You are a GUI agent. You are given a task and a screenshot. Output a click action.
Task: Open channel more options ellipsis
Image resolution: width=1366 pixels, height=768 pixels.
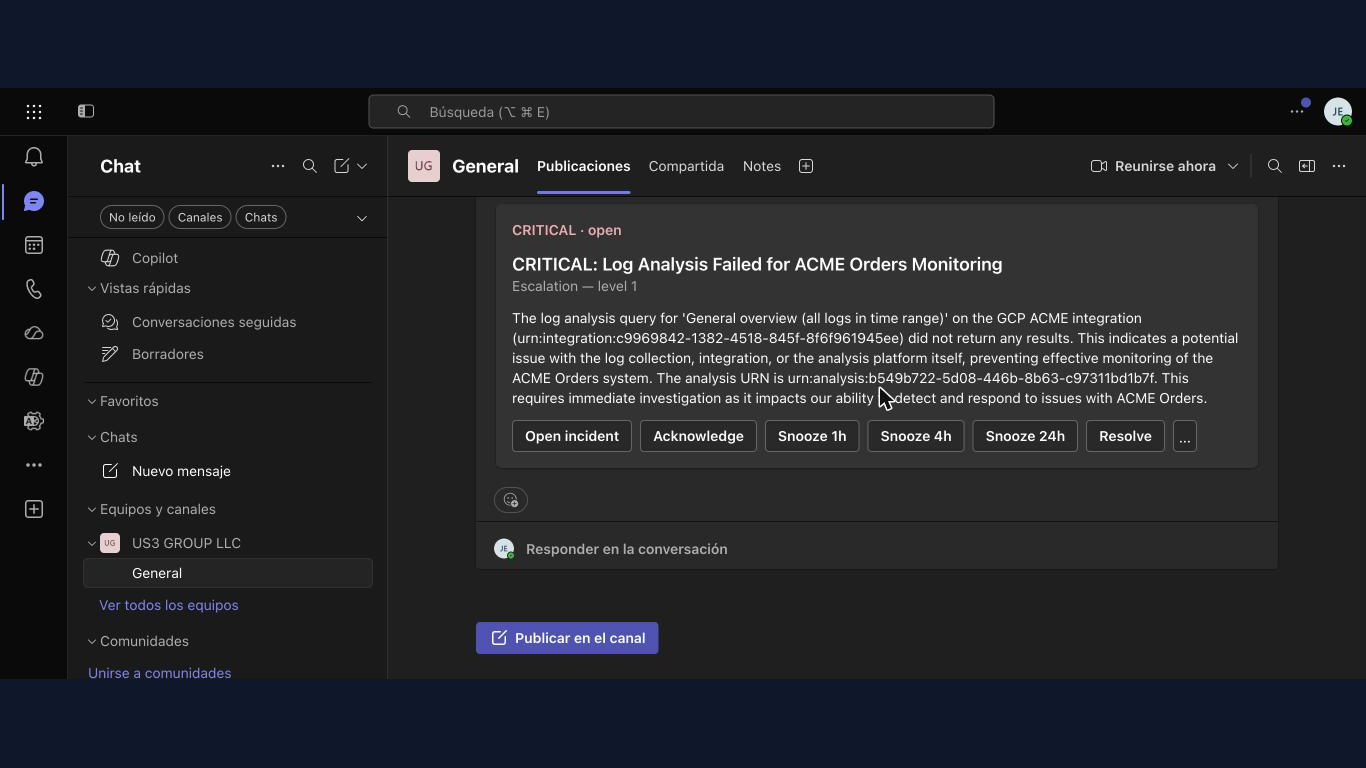click(x=1339, y=166)
